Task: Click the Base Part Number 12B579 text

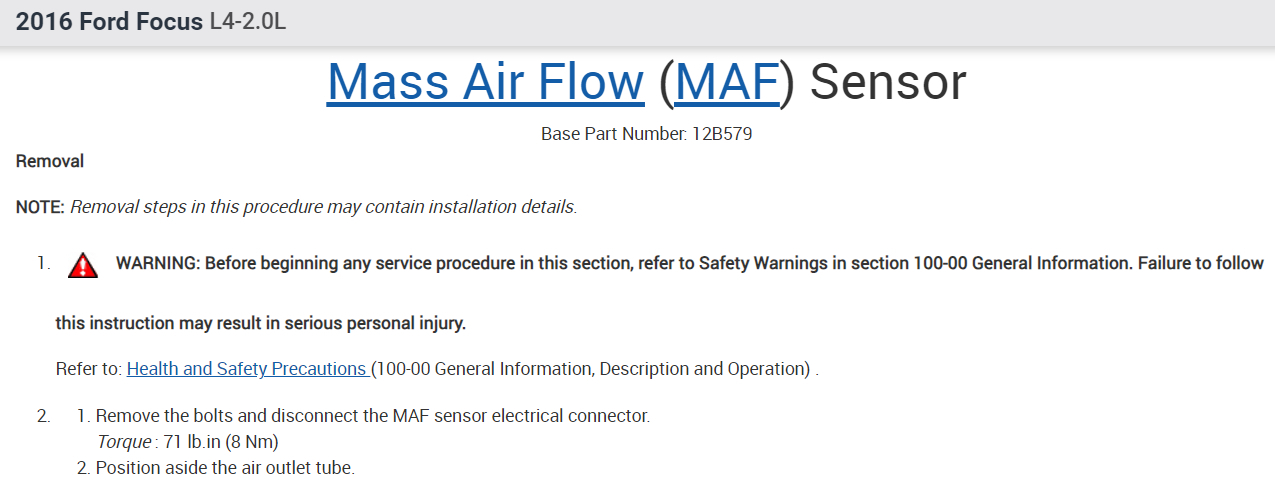Action: point(646,134)
